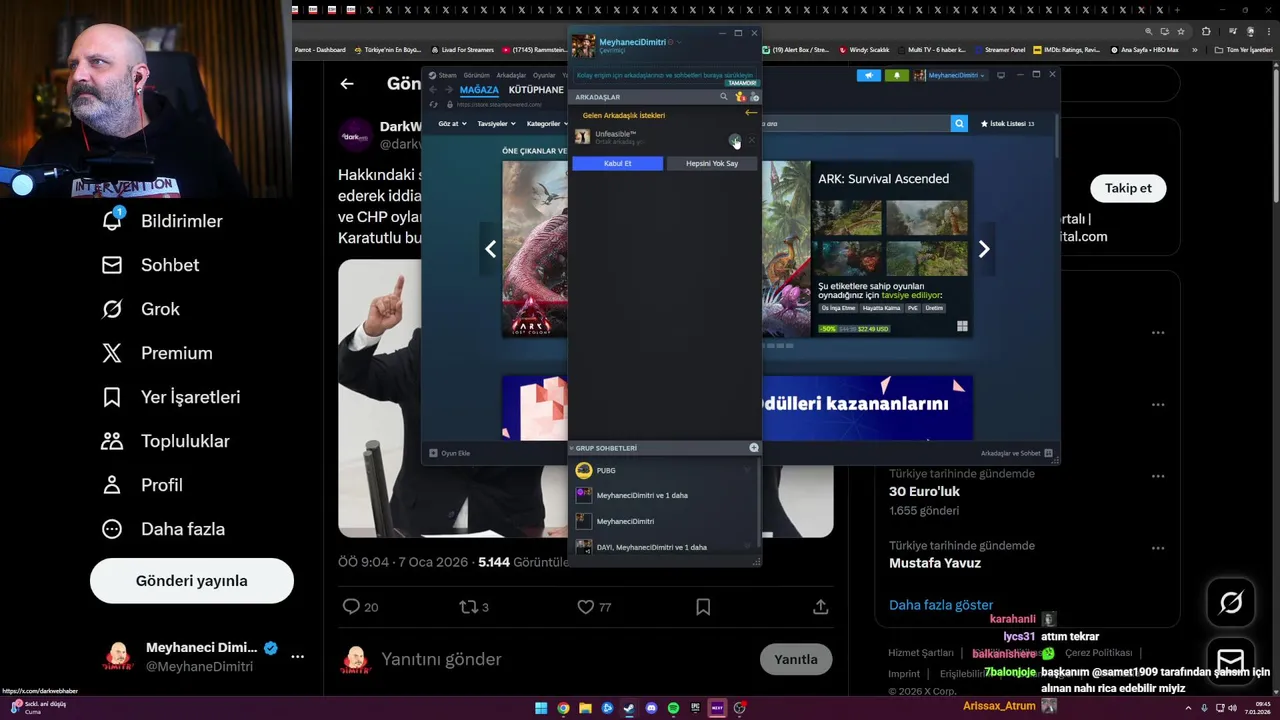Viewport: 1280px width, 720px height.
Task: Open the 30 Euro'luk trending topic
Action: (924, 491)
